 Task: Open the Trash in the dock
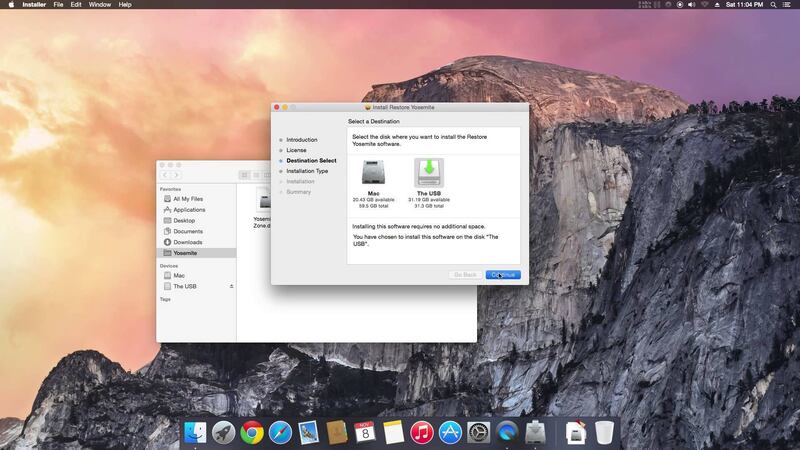click(605, 433)
